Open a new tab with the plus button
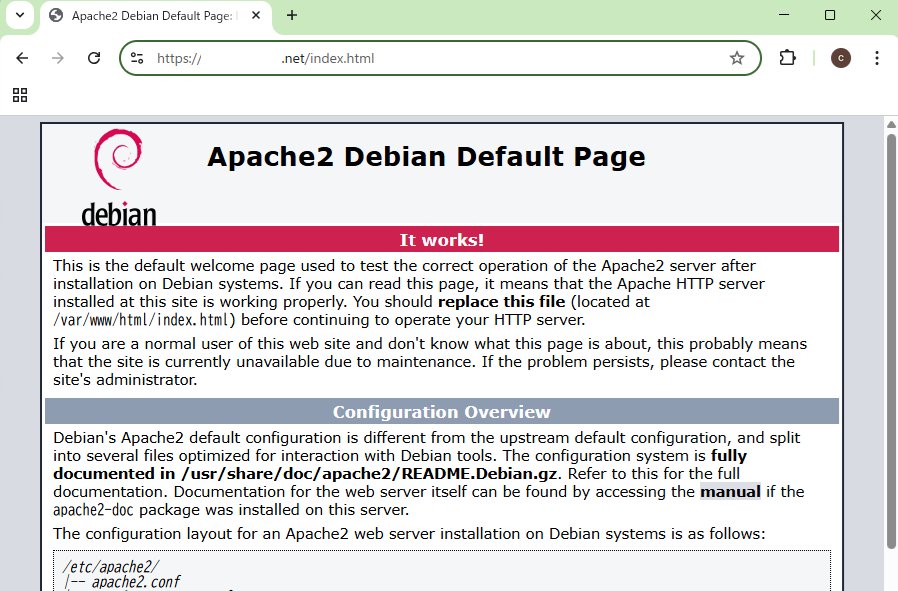Viewport: 898px width, 591px height. (x=292, y=15)
